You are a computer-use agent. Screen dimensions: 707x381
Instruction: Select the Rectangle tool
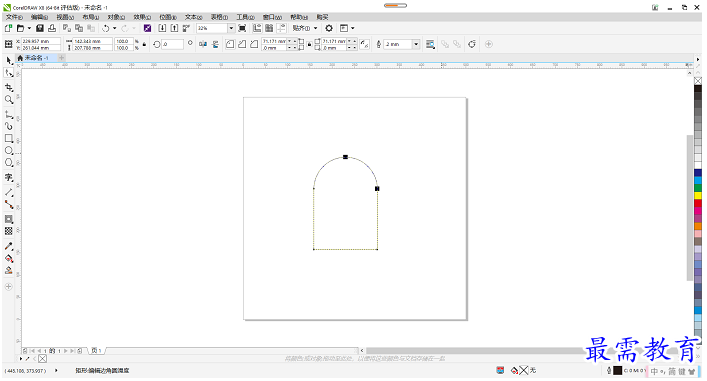pyautogui.click(x=9, y=138)
